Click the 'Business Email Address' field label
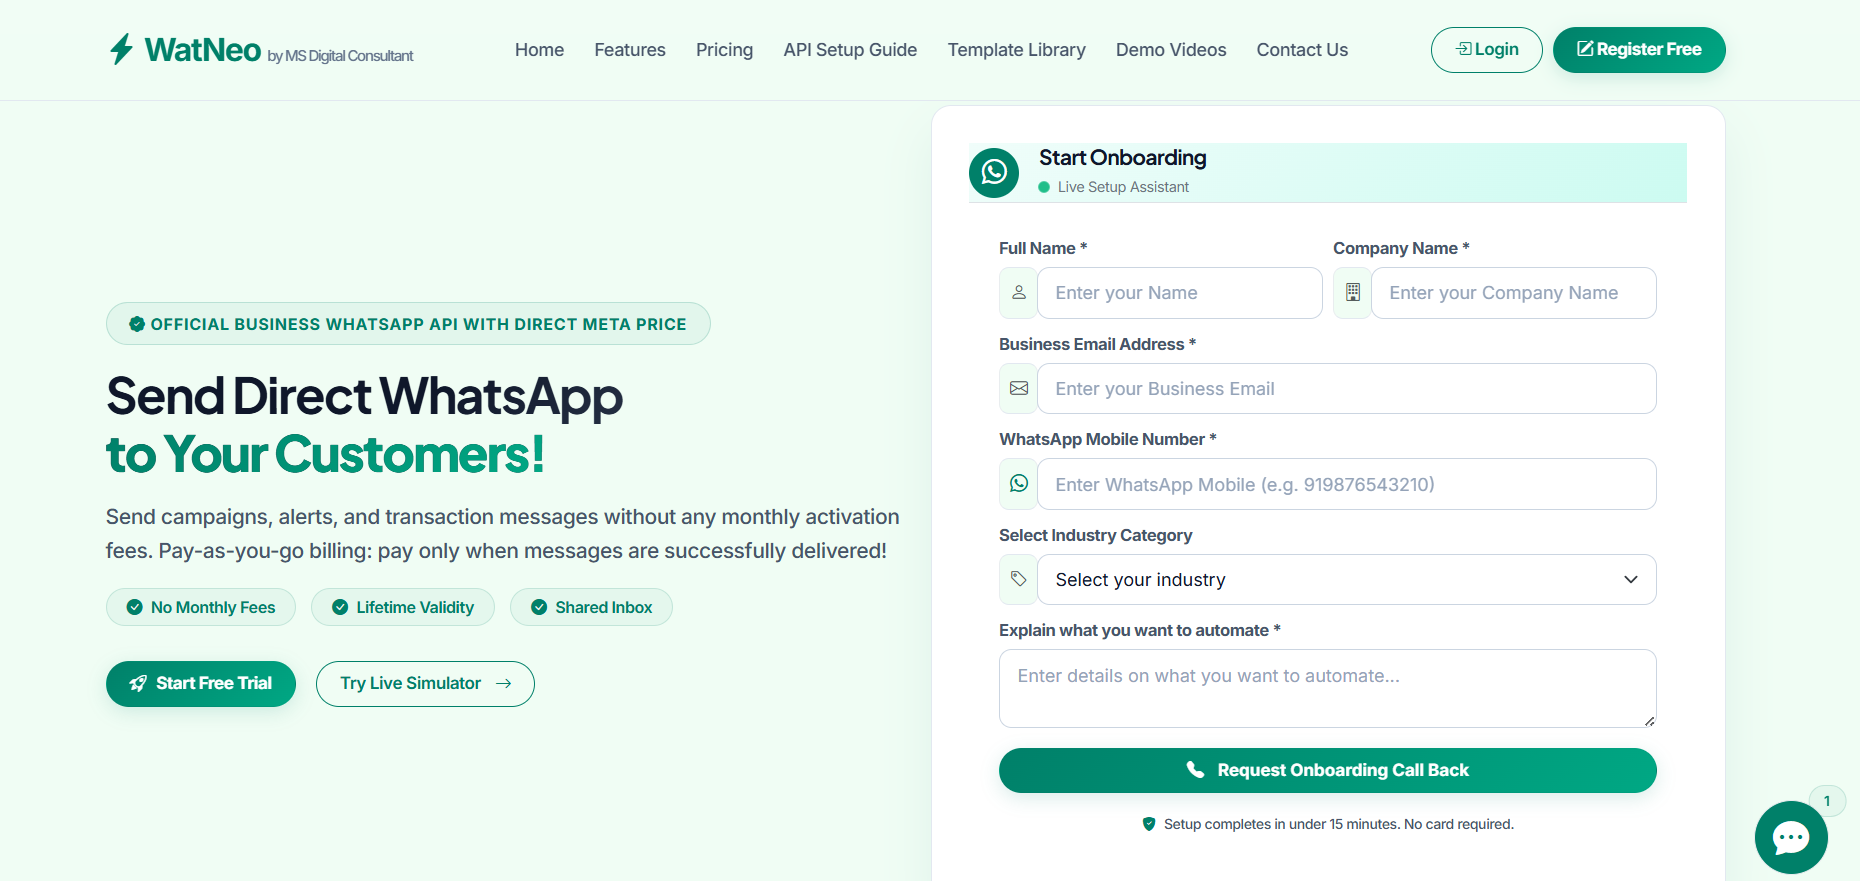The image size is (1860, 881). click(x=1097, y=344)
